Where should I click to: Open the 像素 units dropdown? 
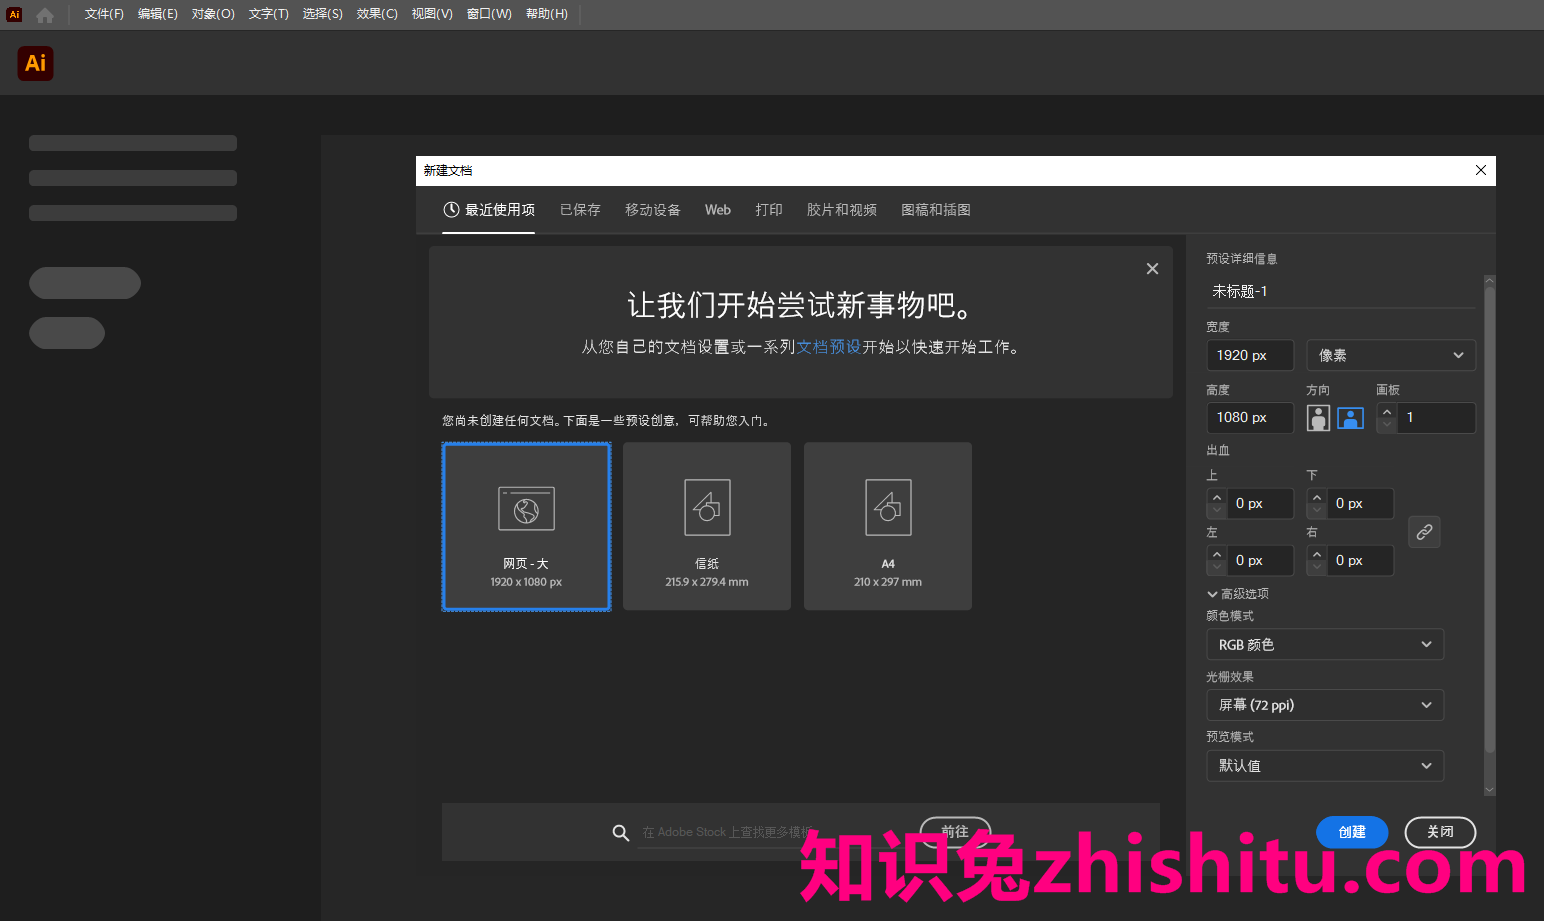pyautogui.click(x=1391, y=355)
